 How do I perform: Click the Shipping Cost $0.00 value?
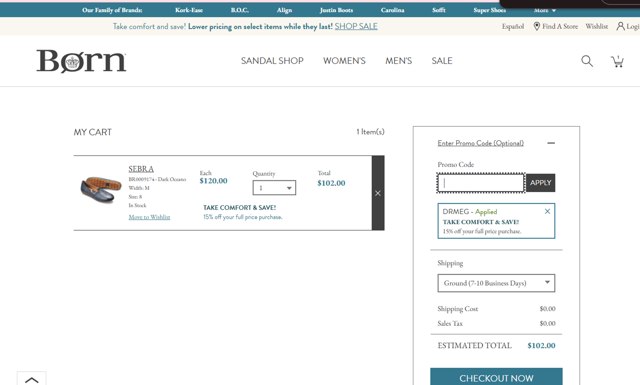tap(547, 309)
